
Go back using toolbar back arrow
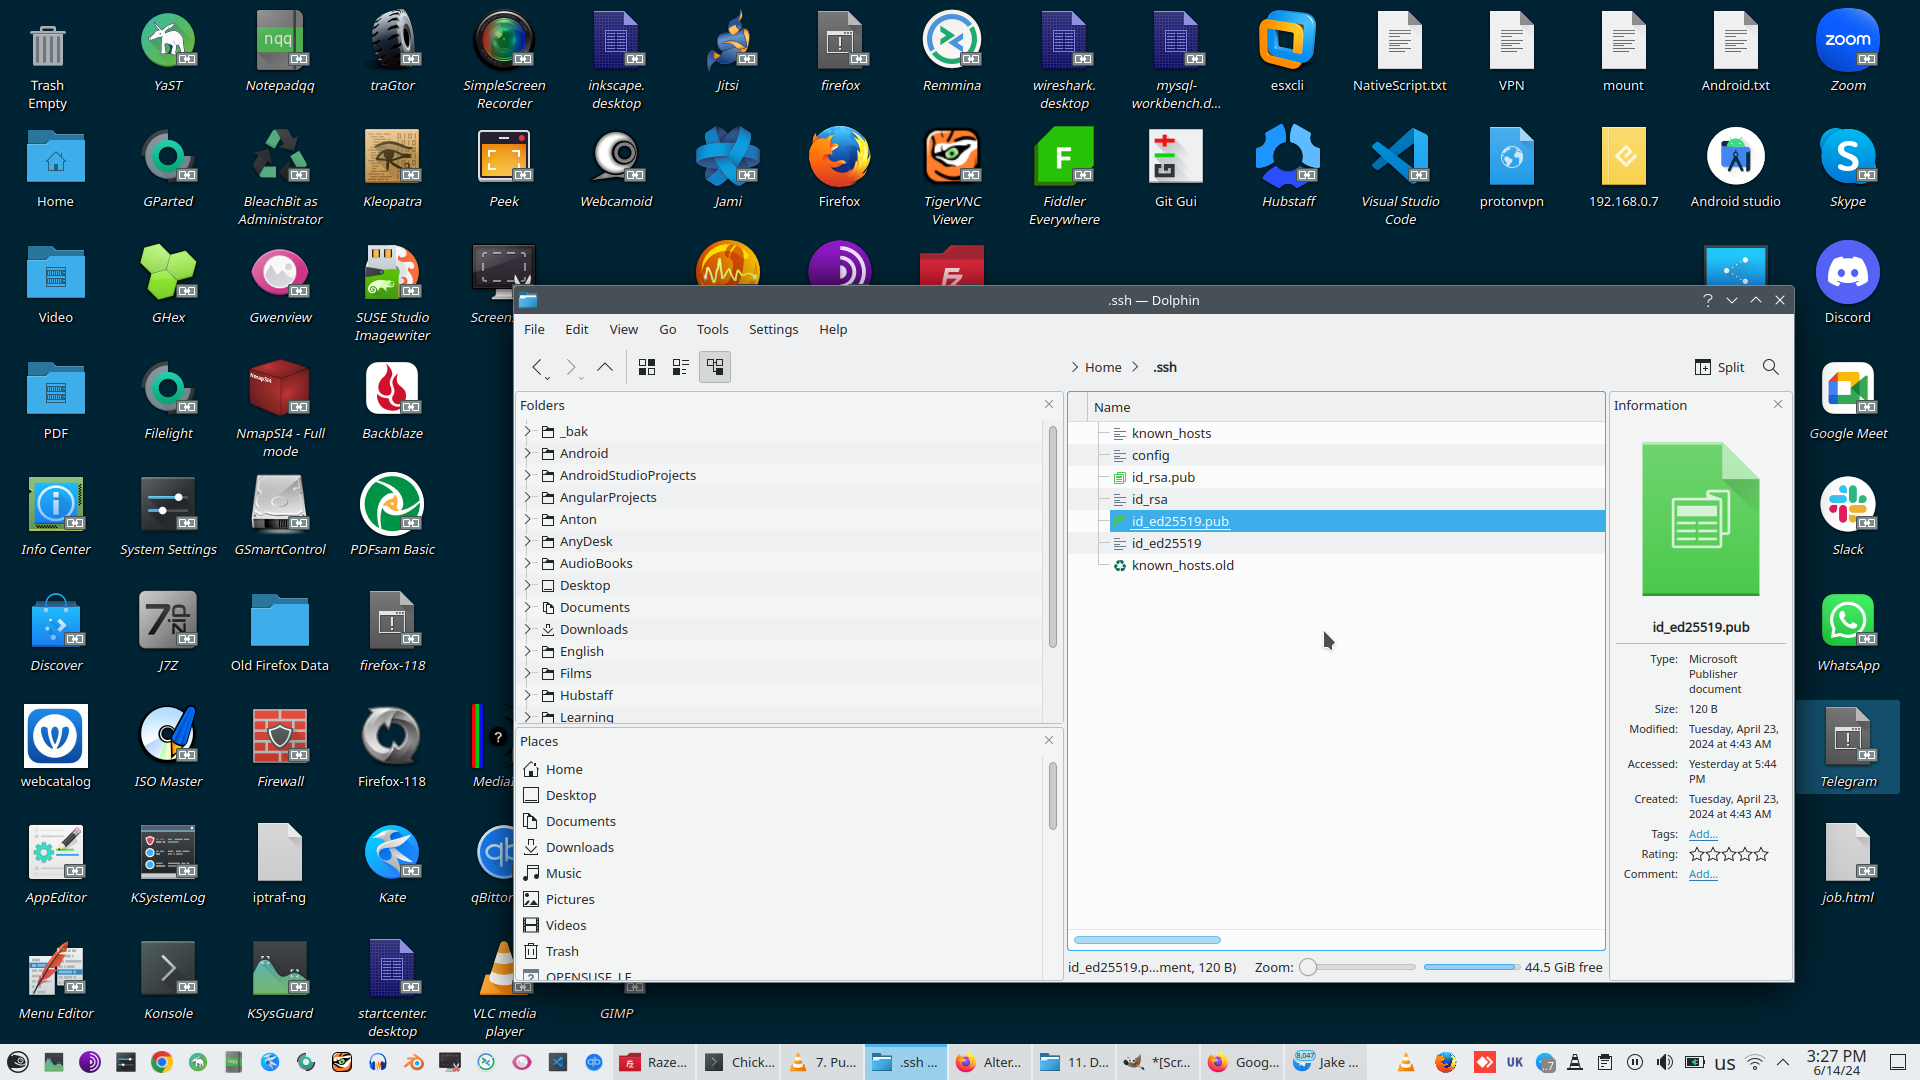[x=538, y=367]
